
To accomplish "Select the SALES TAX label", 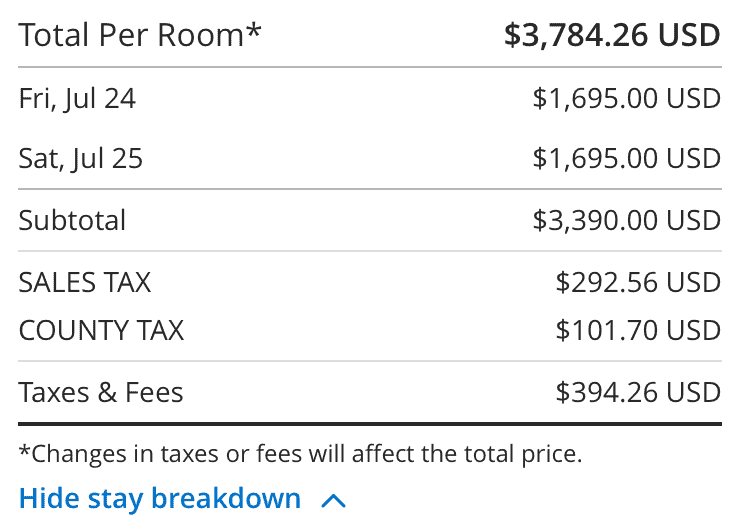I will tap(85, 282).
